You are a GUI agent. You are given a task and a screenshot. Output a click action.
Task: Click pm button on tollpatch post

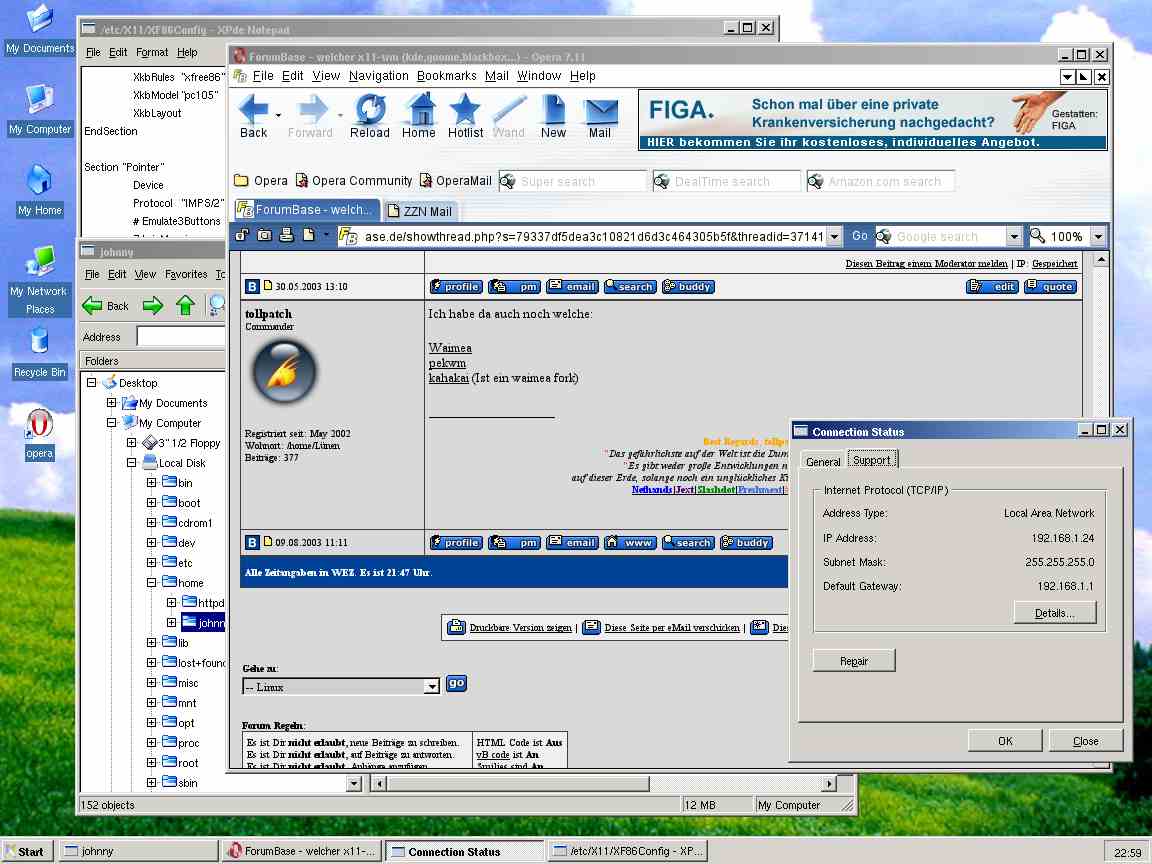(514, 287)
